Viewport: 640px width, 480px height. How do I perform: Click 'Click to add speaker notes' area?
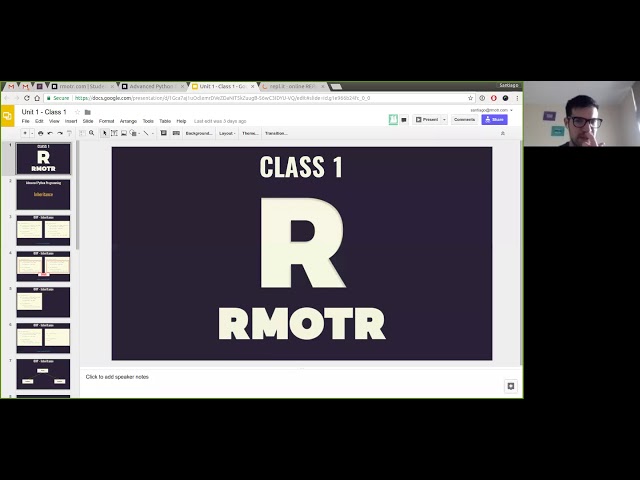[117, 377]
